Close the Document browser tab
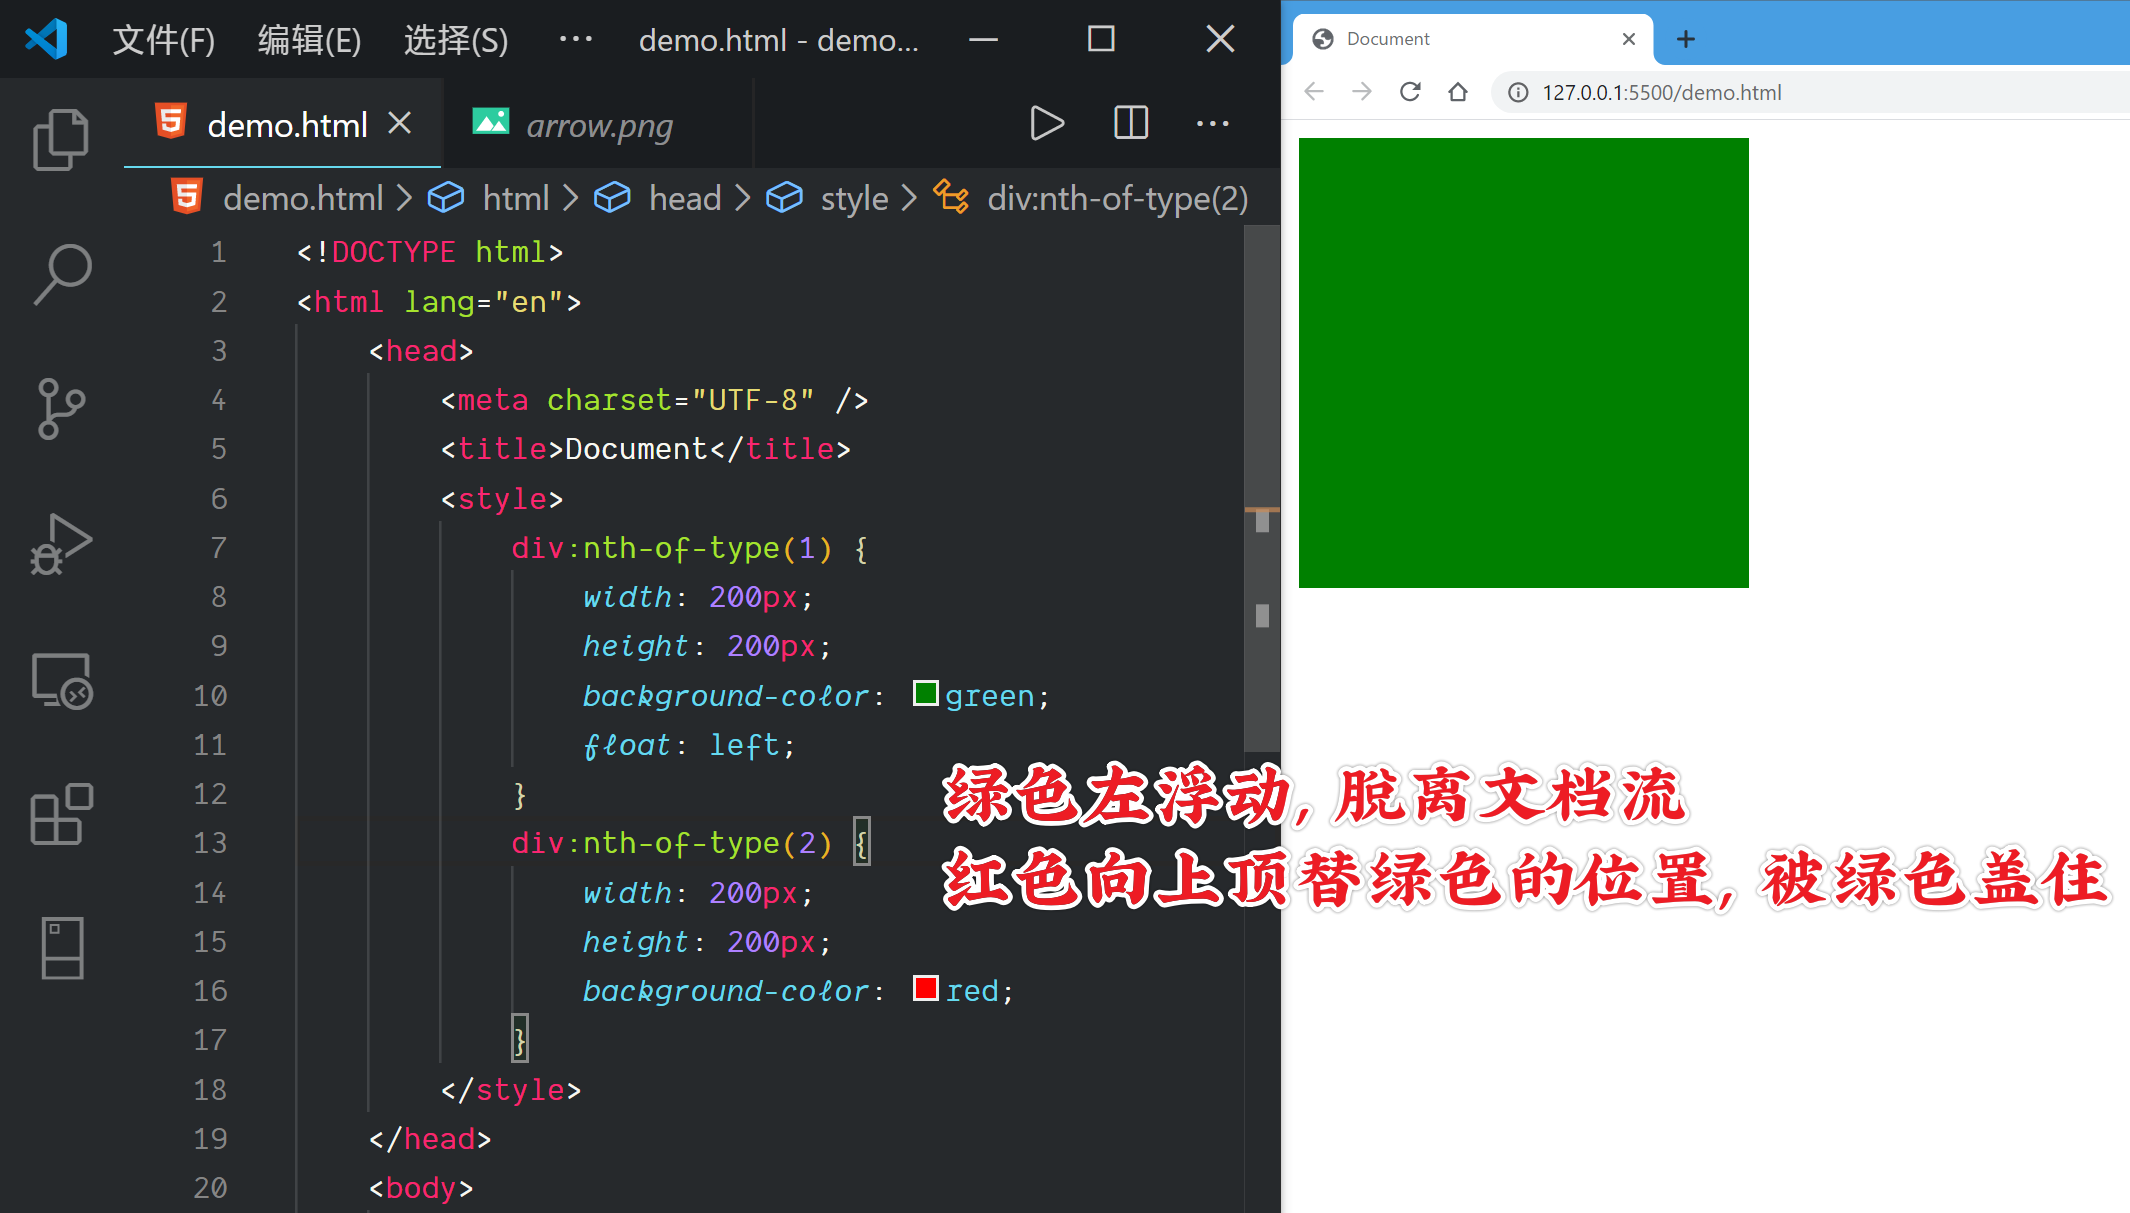 [1629, 39]
